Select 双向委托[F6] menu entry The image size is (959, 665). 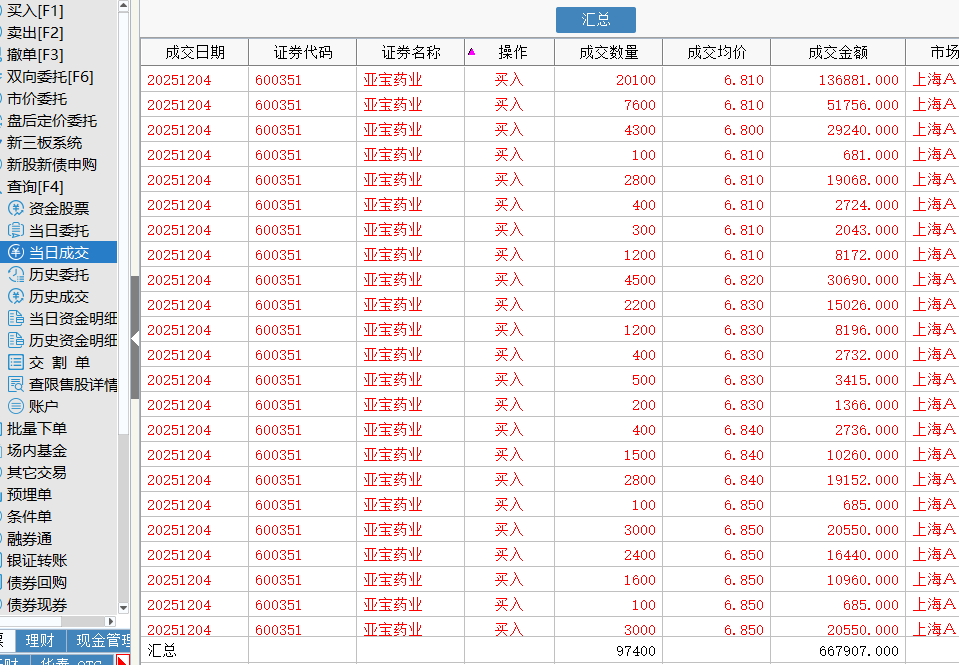(50, 77)
